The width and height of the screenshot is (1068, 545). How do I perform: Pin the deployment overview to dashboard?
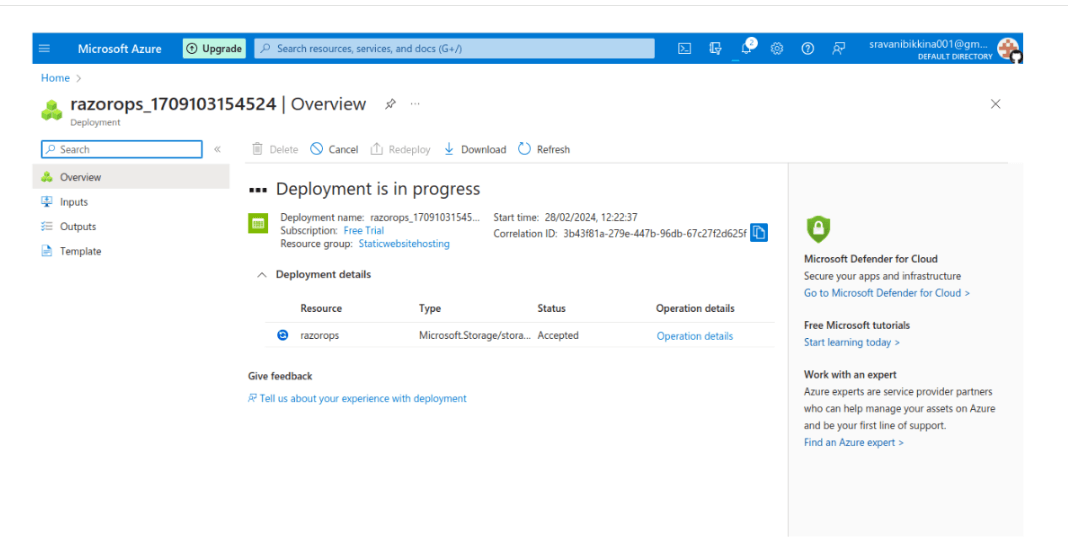pos(390,104)
